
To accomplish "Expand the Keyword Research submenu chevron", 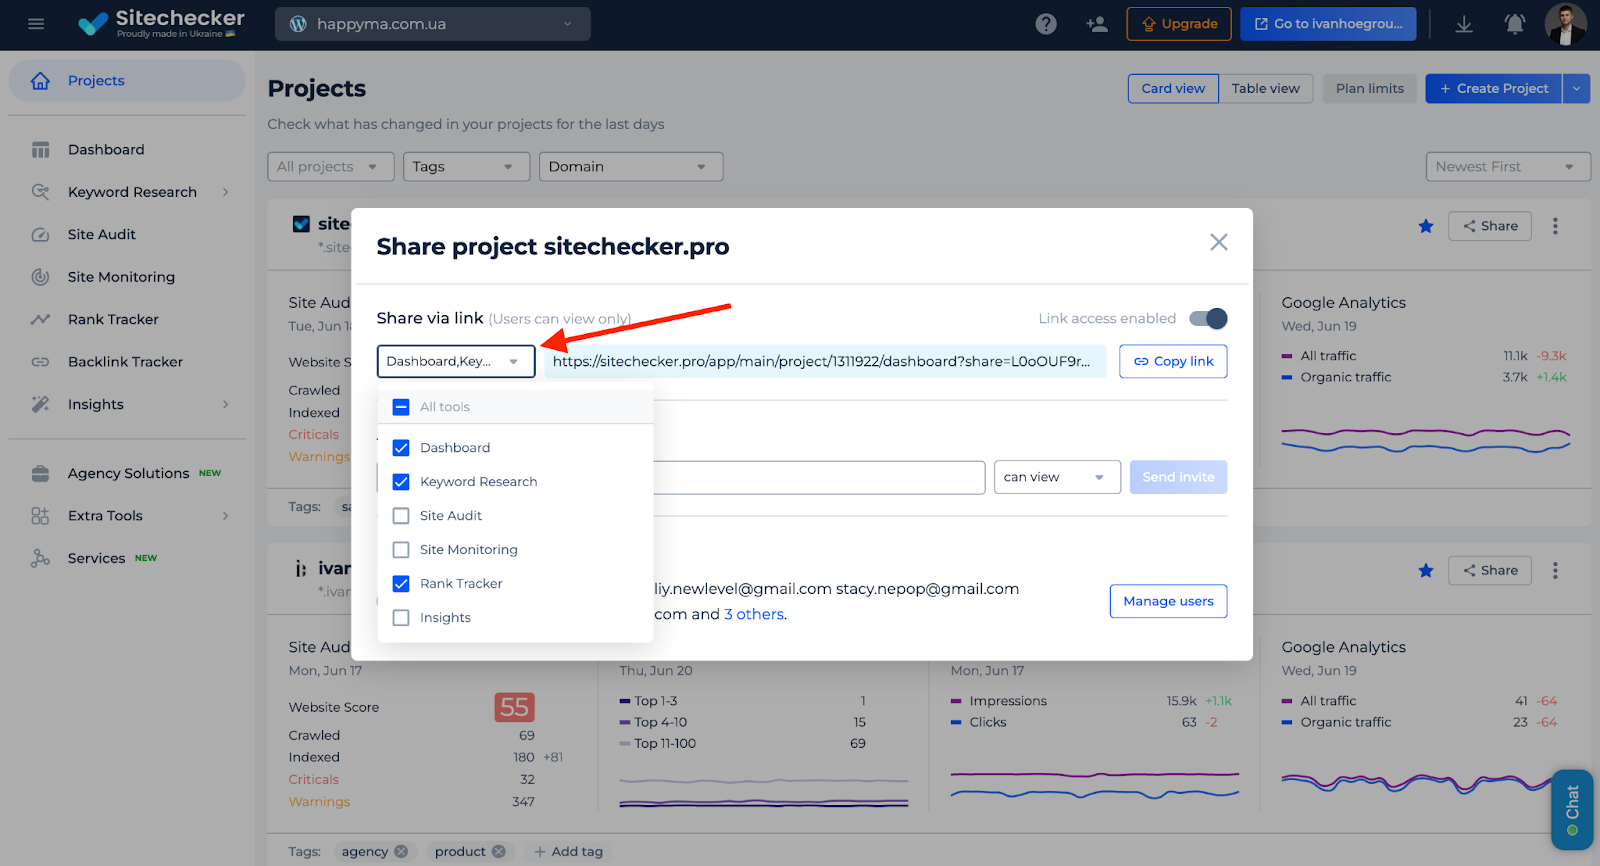I will coord(226,192).
